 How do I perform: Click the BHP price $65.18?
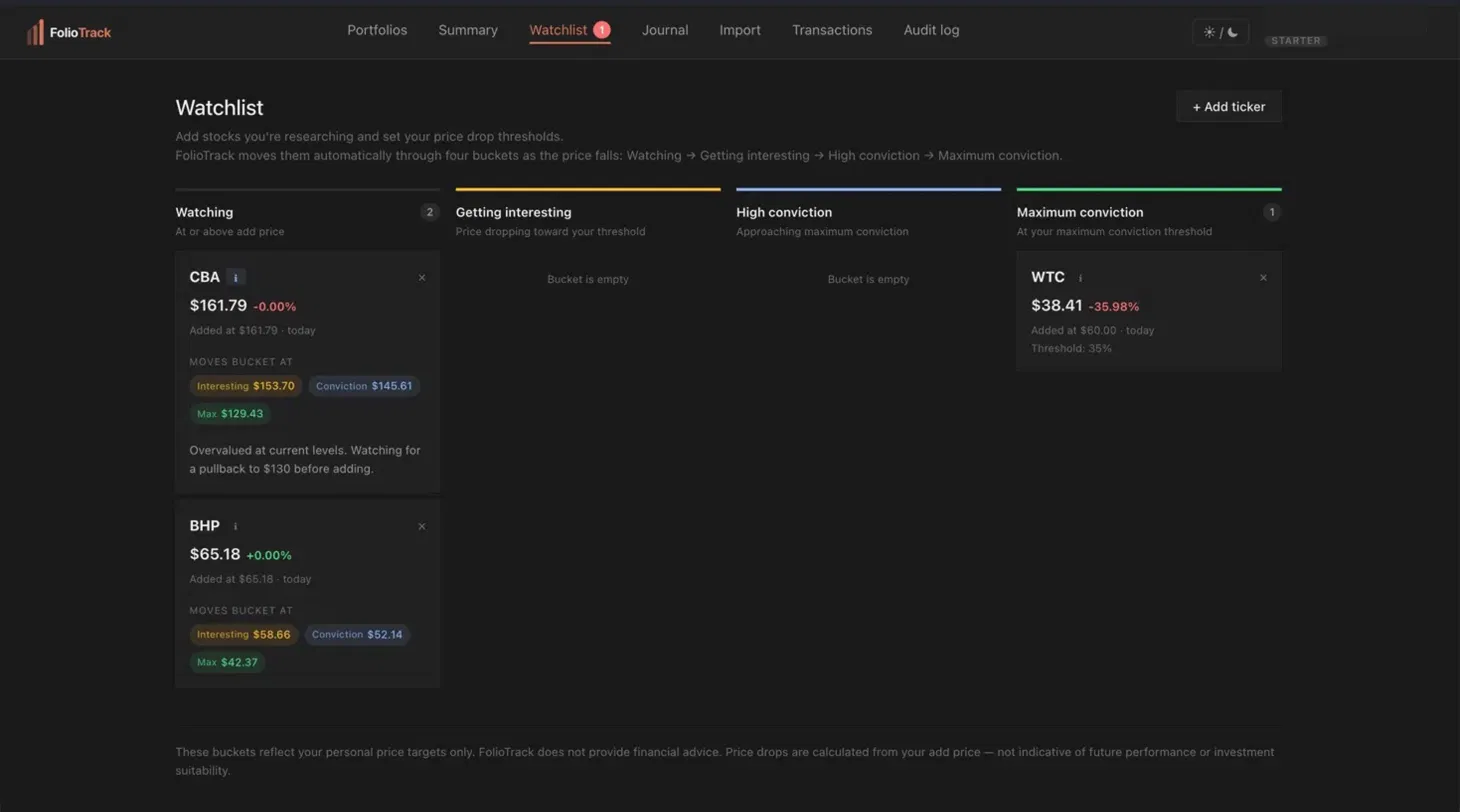coord(215,554)
